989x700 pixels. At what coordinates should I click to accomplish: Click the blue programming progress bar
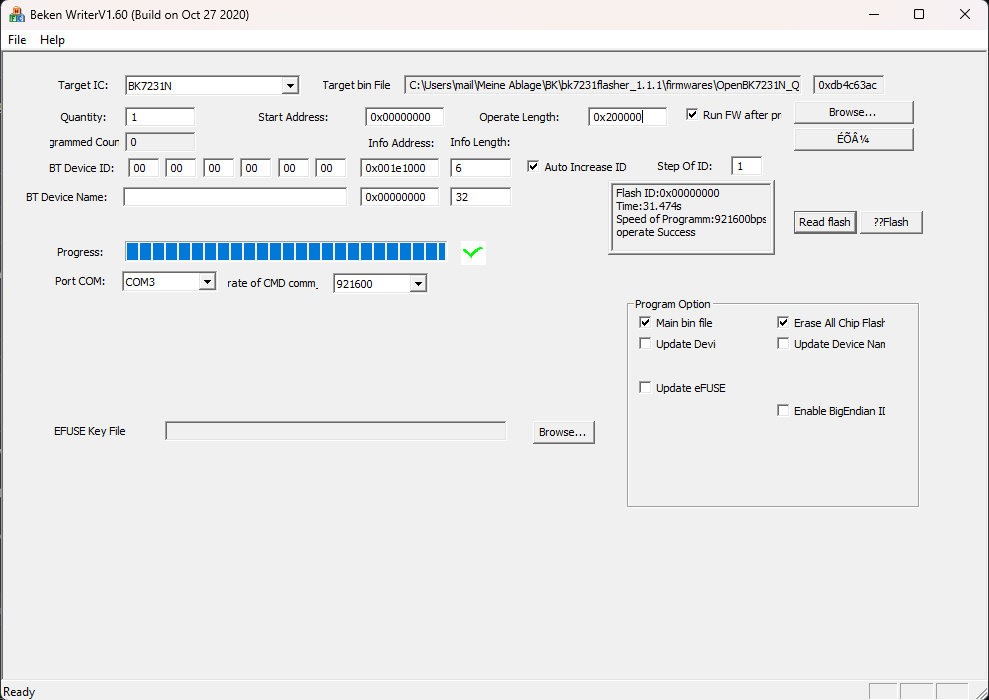[285, 251]
